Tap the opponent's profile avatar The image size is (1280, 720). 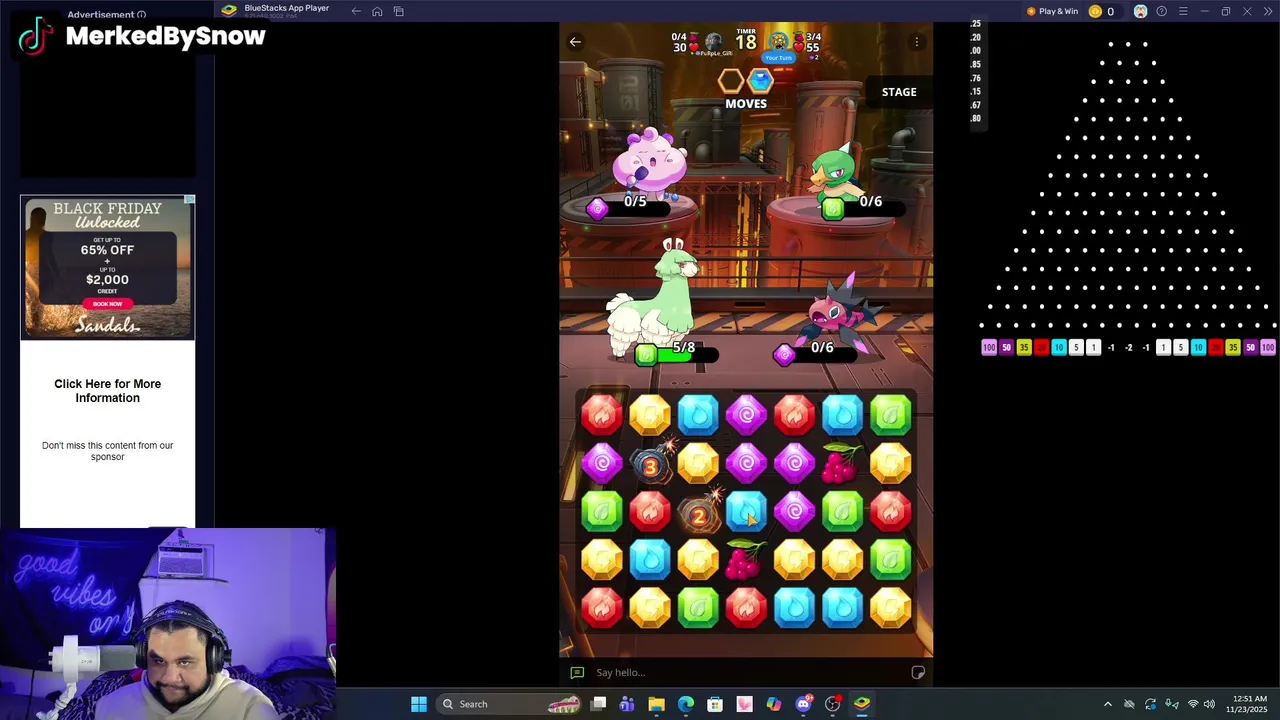point(713,42)
